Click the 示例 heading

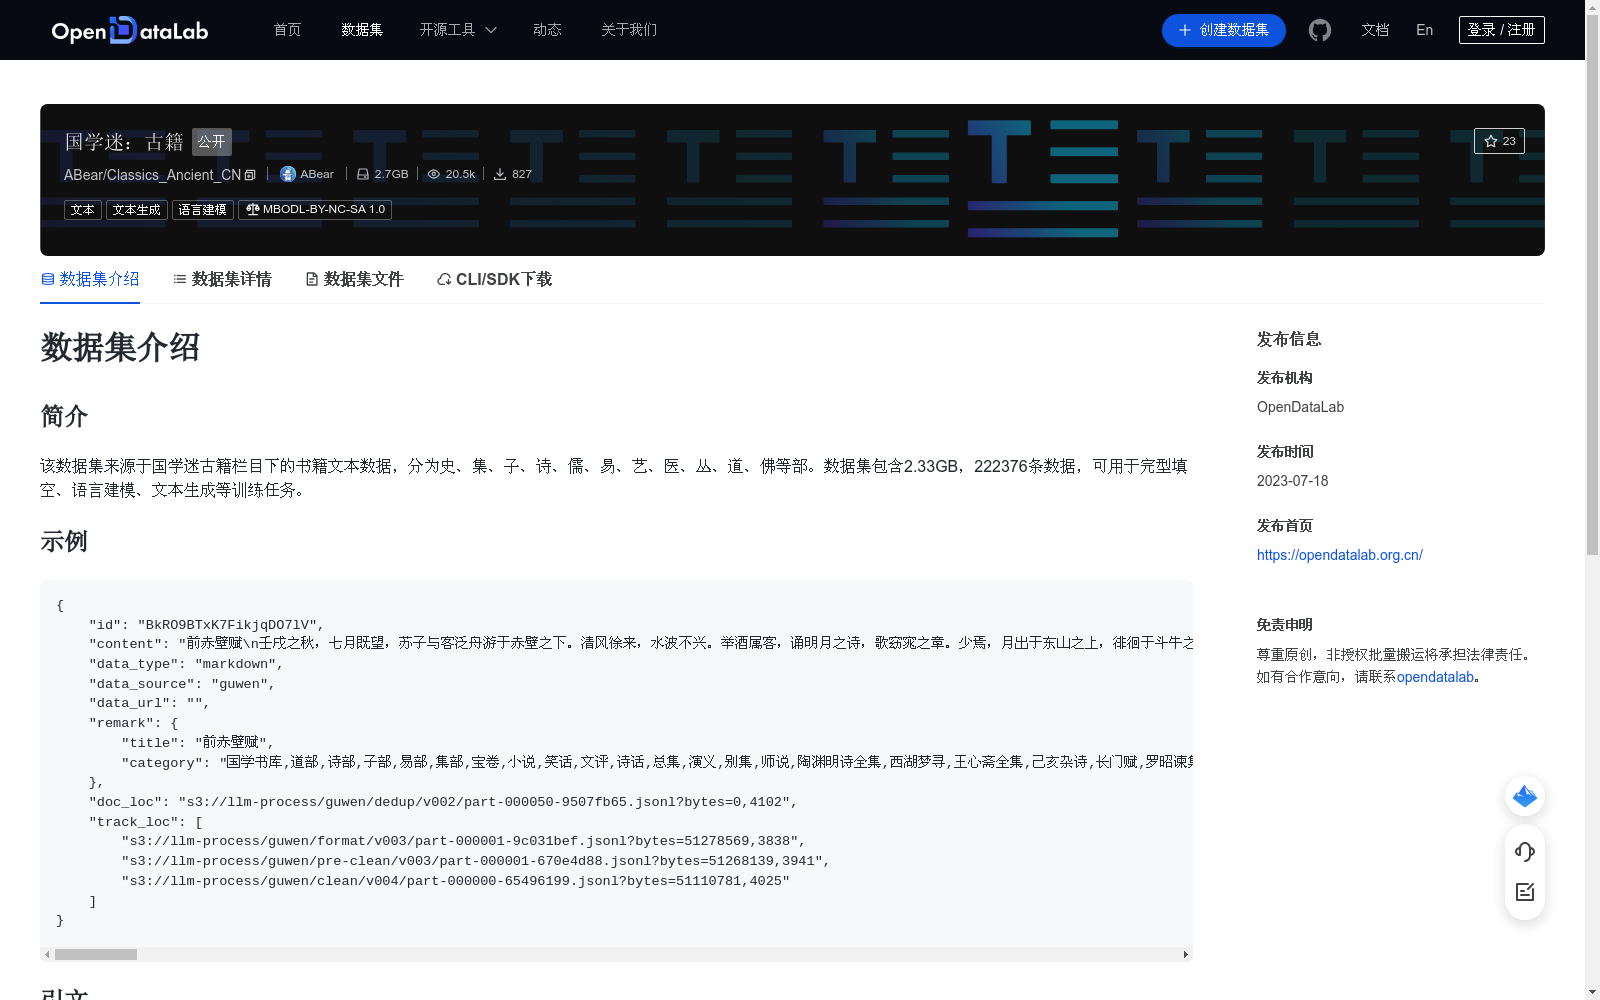(x=64, y=541)
